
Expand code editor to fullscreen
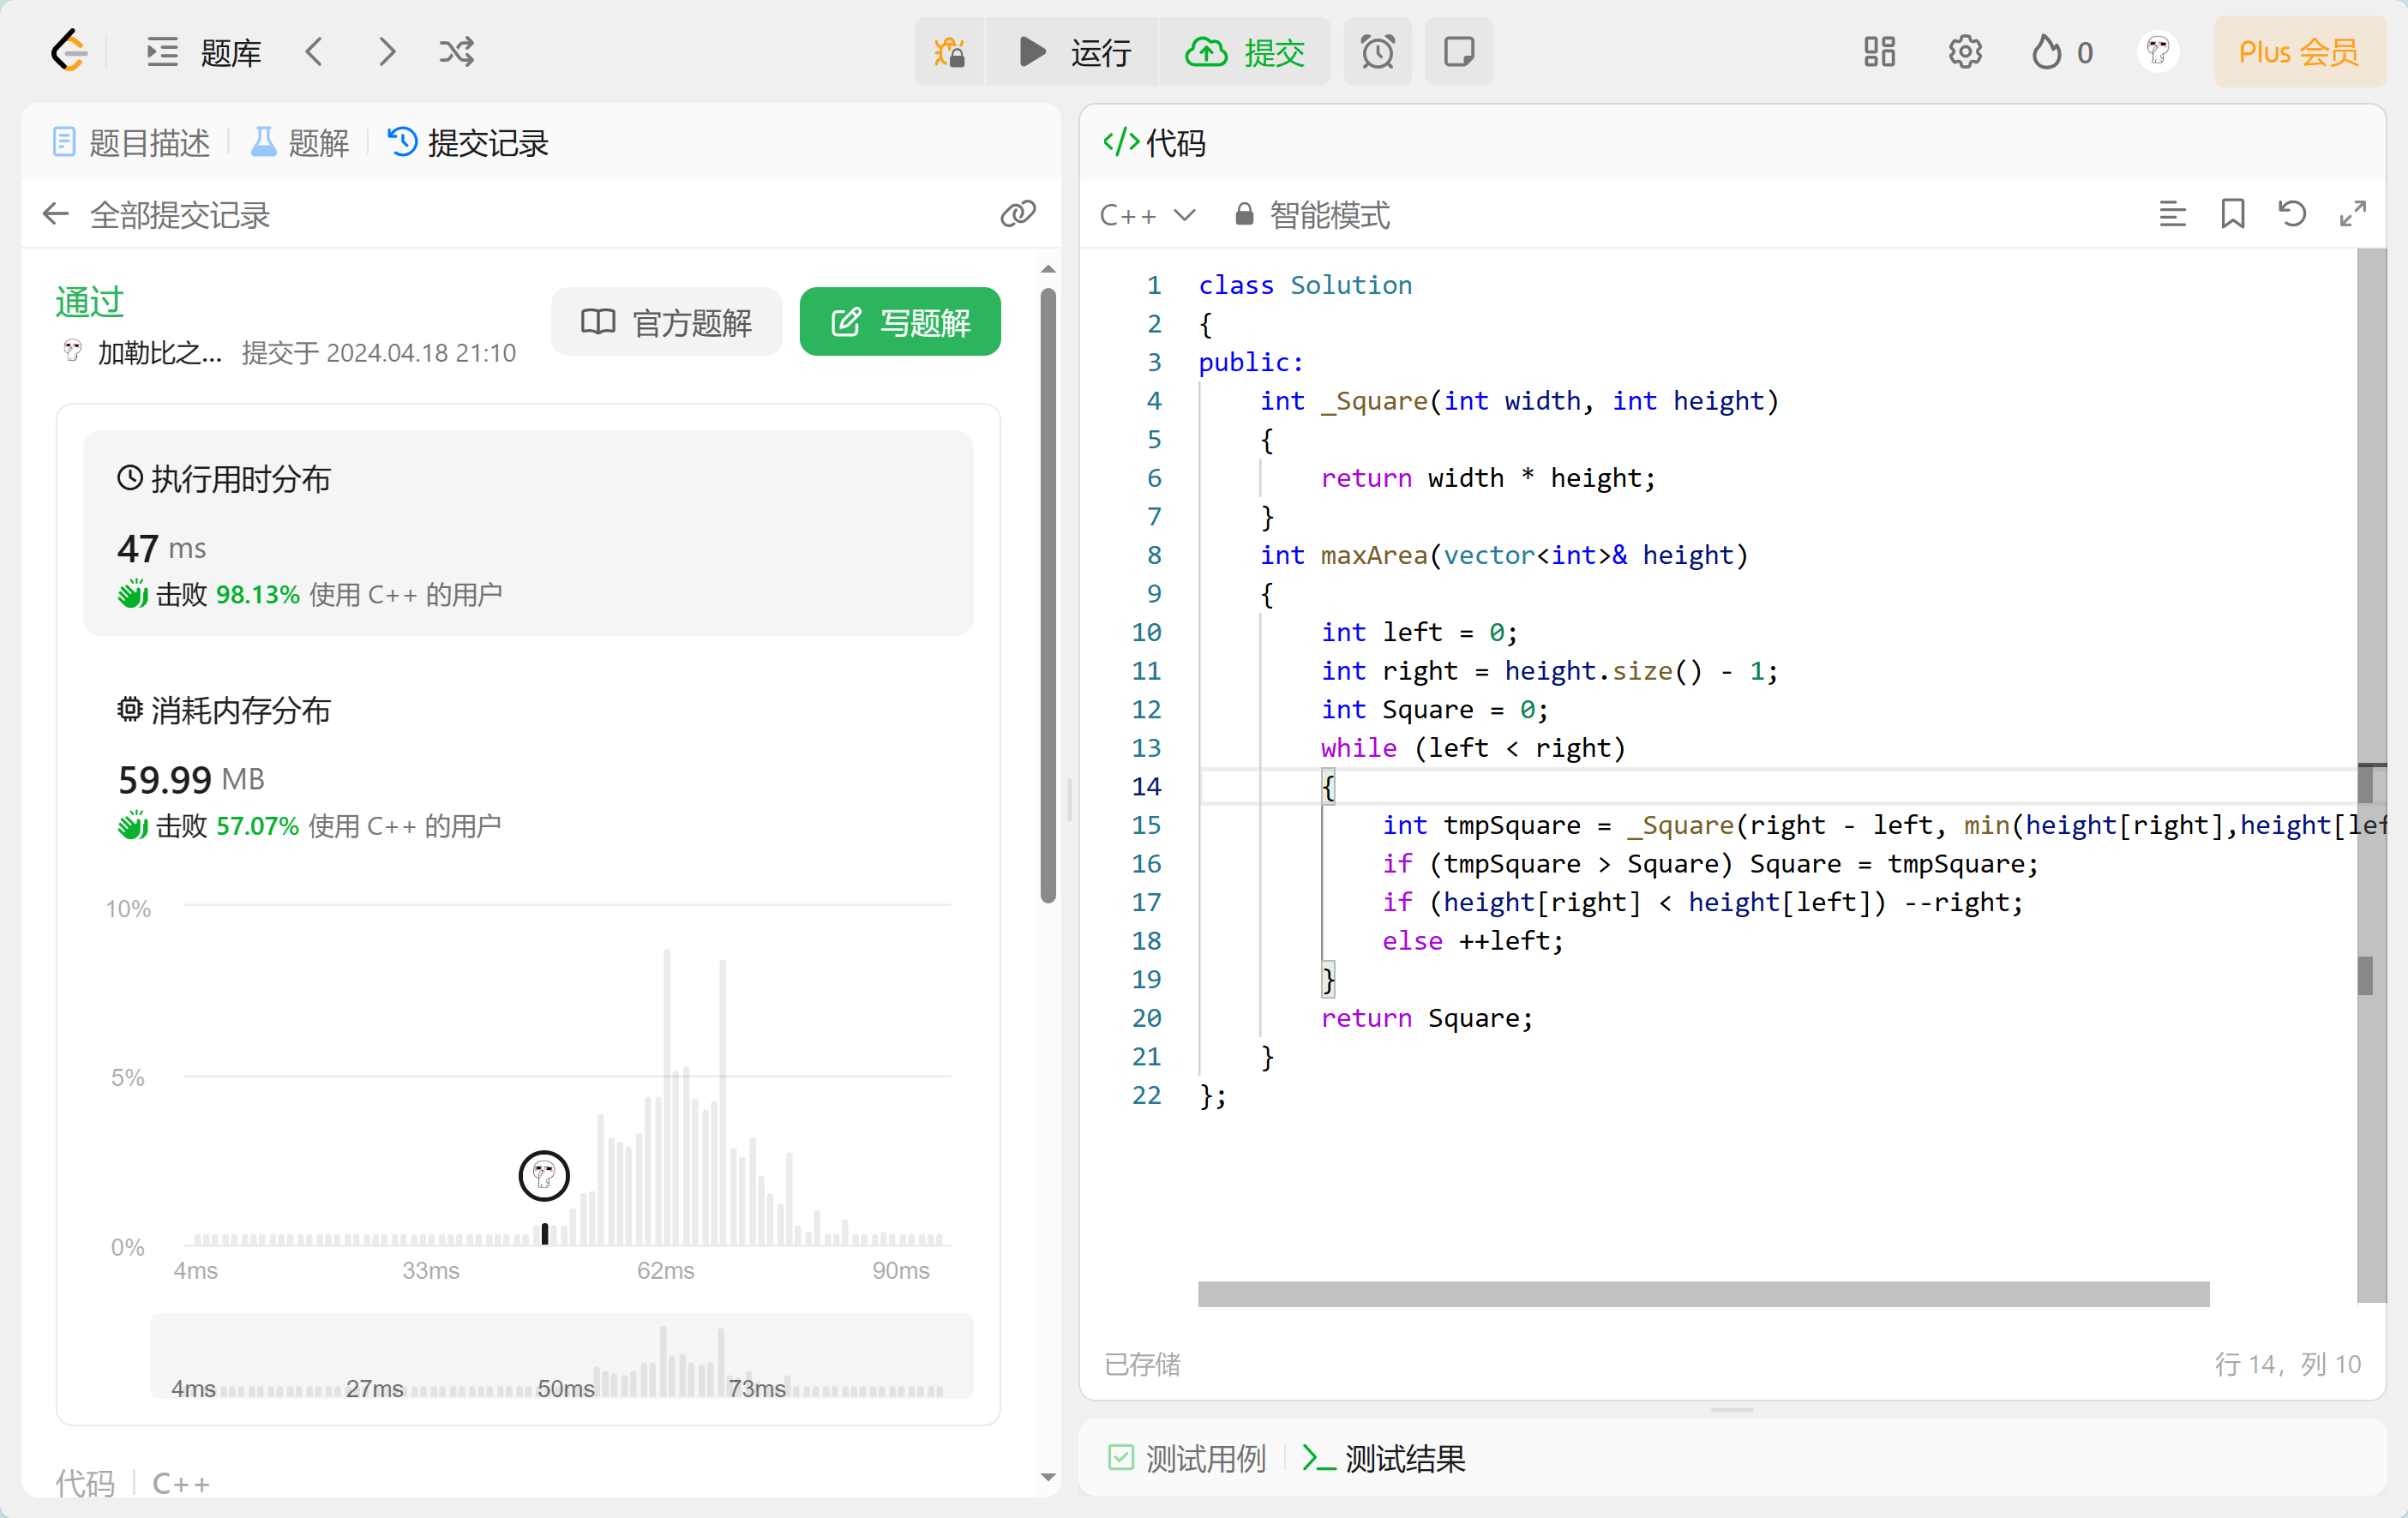(2352, 214)
